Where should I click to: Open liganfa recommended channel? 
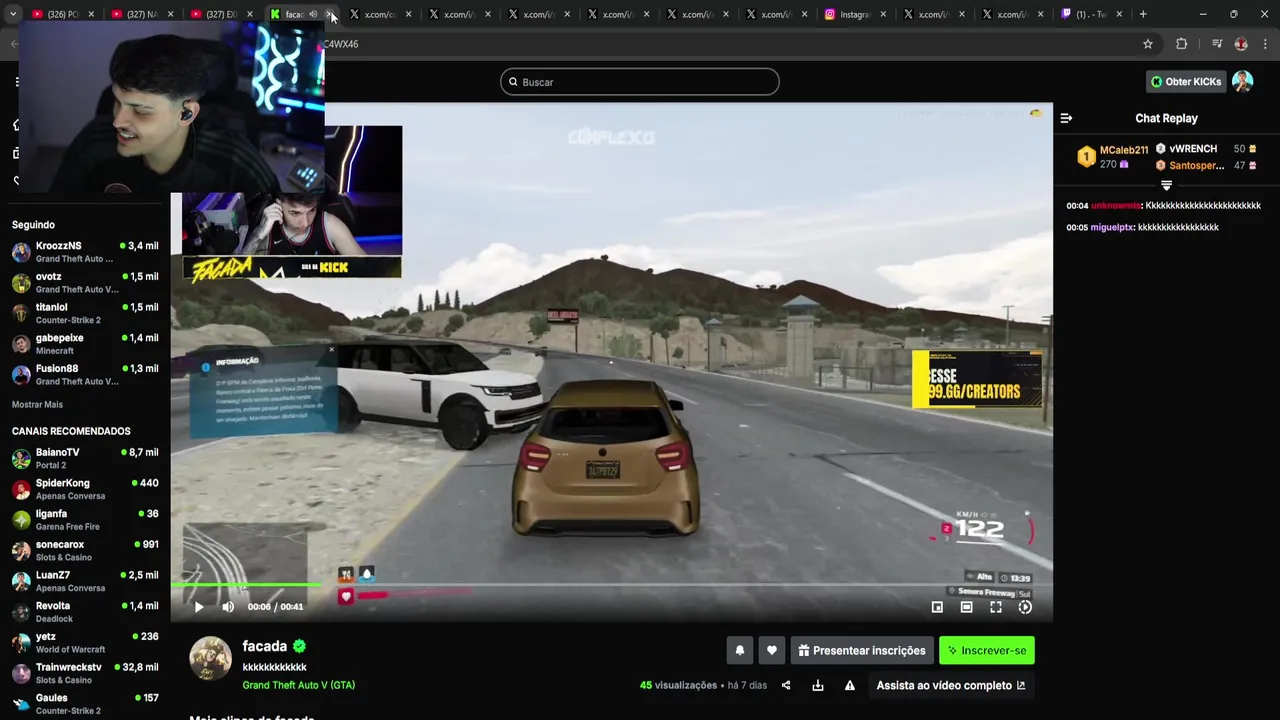(85, 520)
